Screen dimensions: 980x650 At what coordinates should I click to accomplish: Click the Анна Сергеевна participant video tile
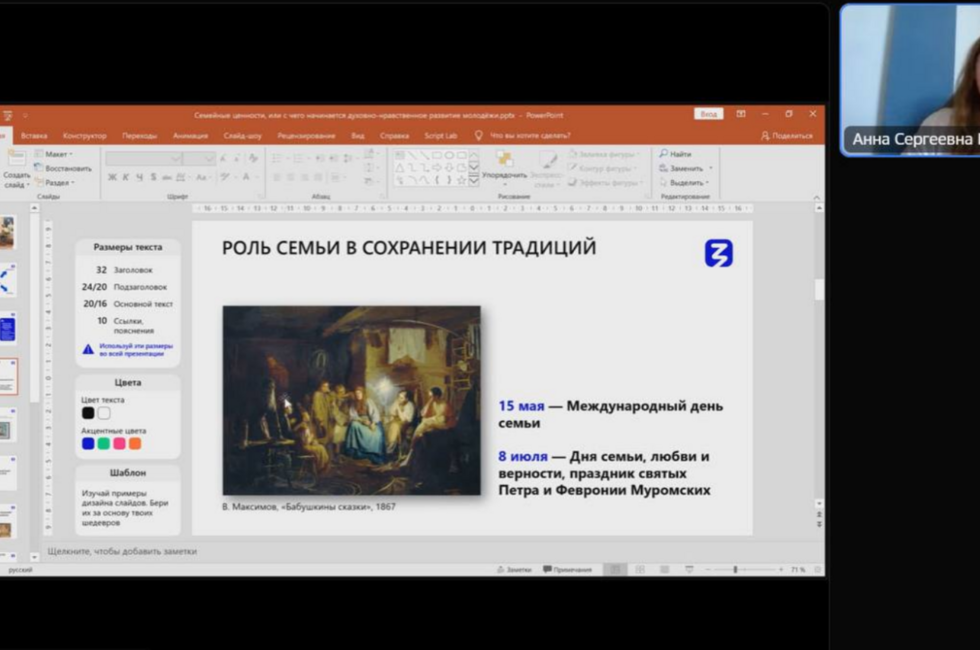[910, 79]
